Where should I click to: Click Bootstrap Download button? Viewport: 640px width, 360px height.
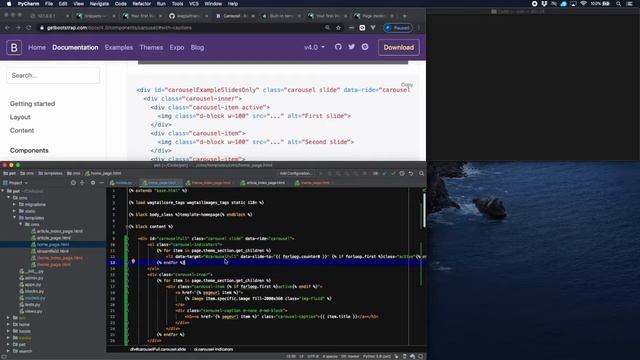pos(398,47)
